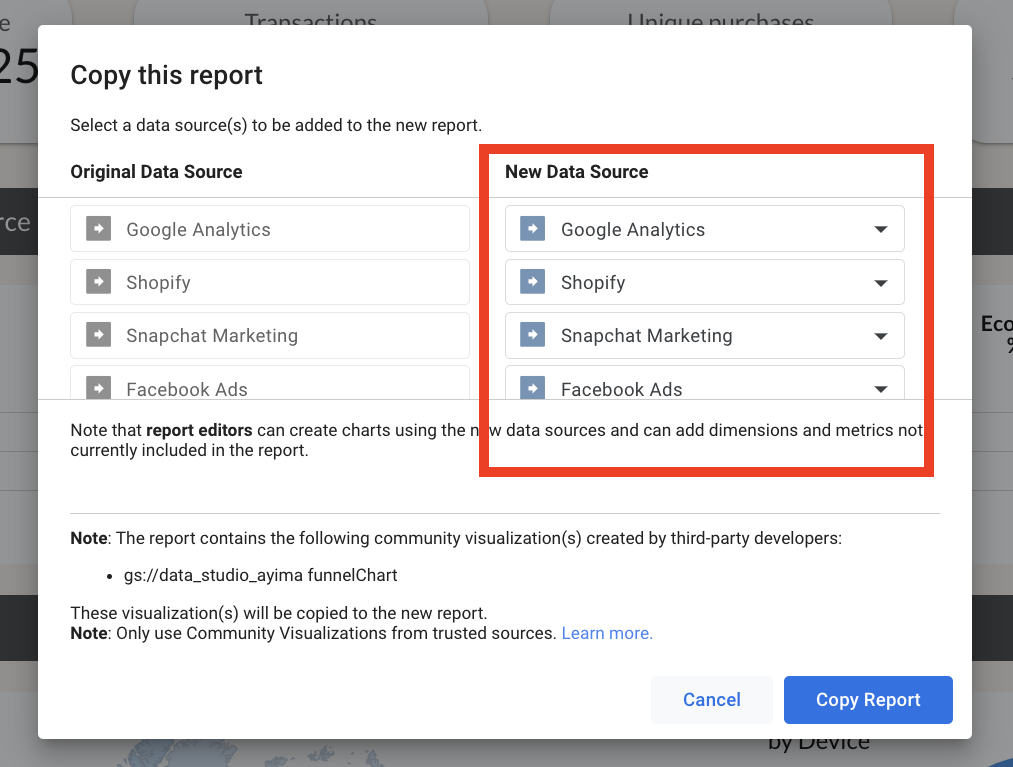The image size is (1013, 767).
Task: Click original Google Analytics data source icon
Action: pos(99,228)
